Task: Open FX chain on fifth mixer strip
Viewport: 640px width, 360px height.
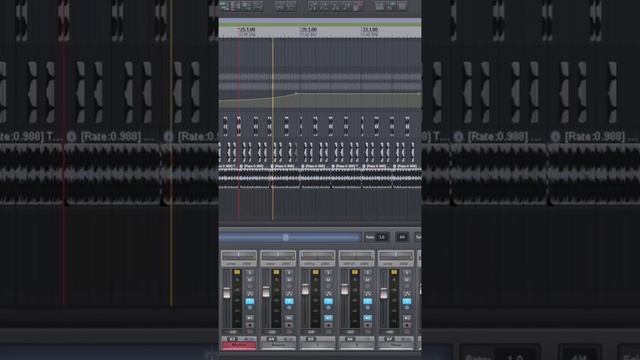Action: click(x=407, y=286)
